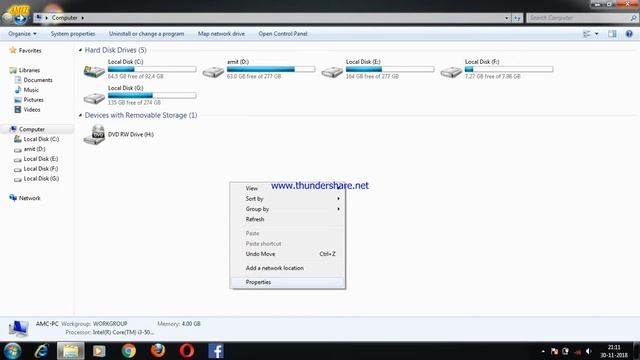Select Undo Move in context menu
Viewport: 640px width, 360px height.
(287, 254)
